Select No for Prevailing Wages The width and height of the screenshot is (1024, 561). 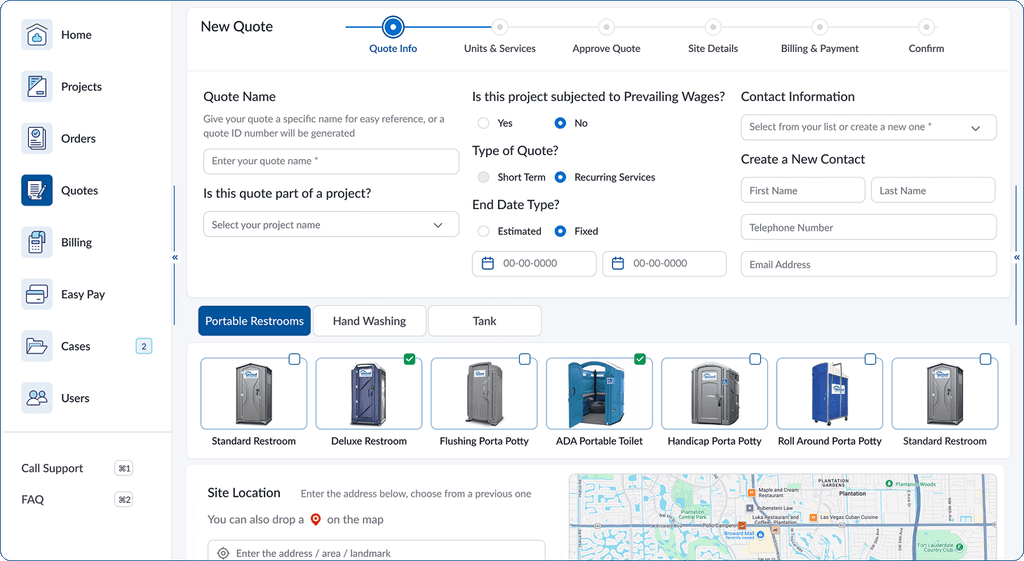560,123
